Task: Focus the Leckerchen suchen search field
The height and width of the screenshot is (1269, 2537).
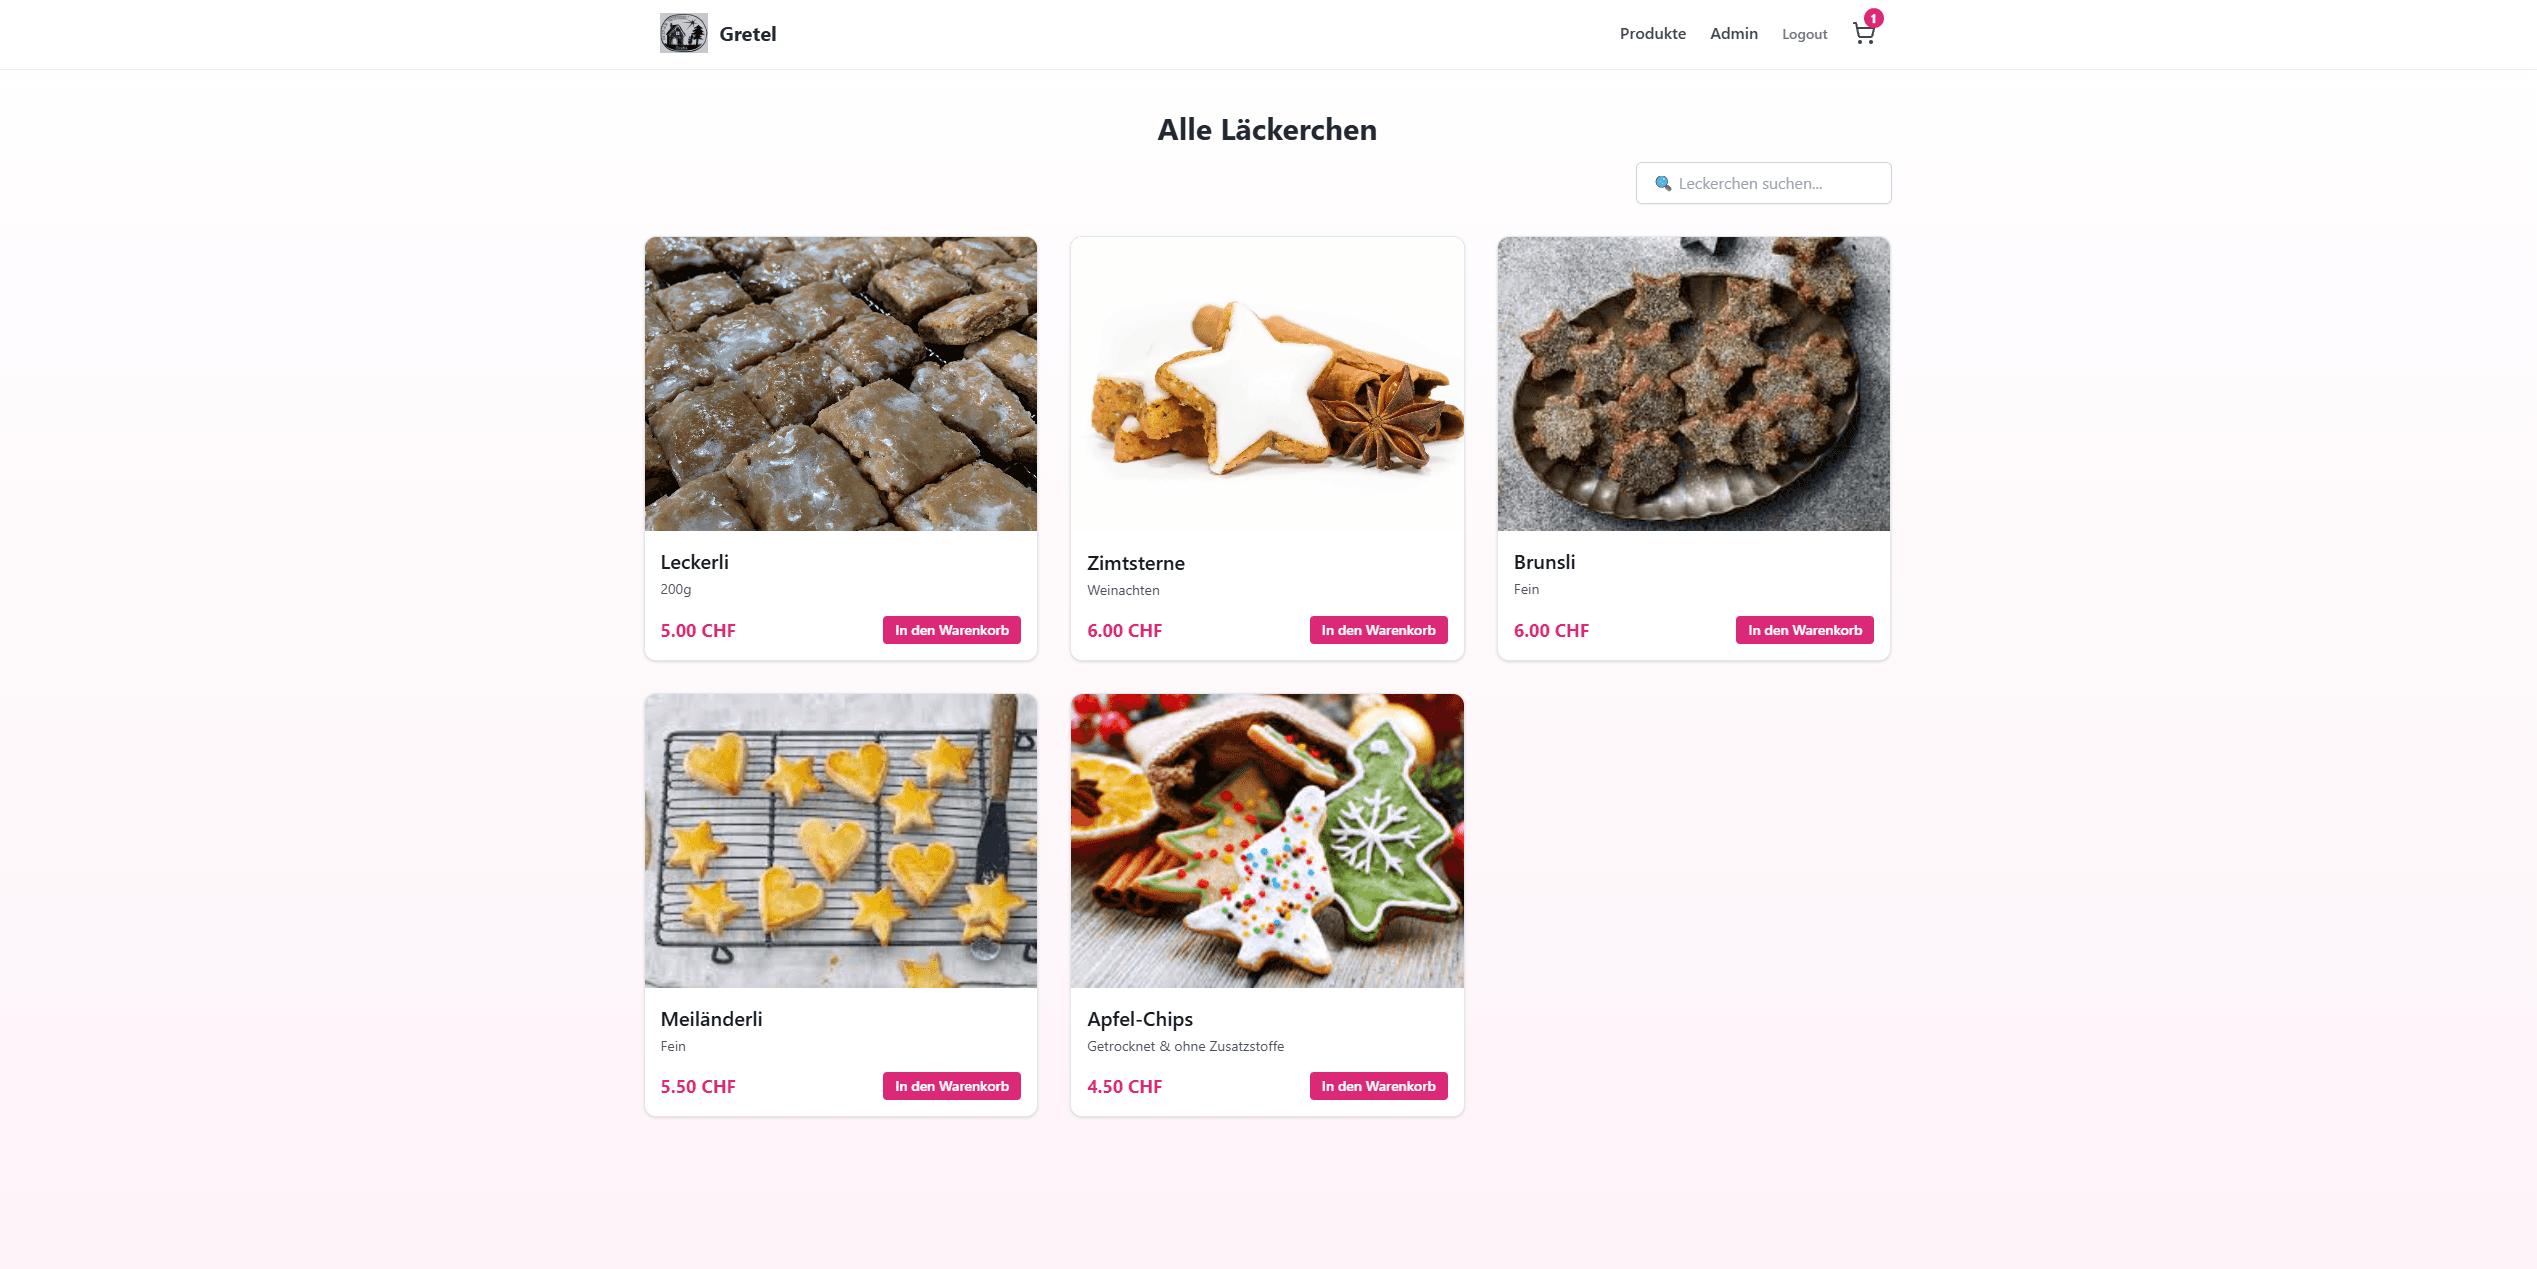Action: [x=1763, y=183]
